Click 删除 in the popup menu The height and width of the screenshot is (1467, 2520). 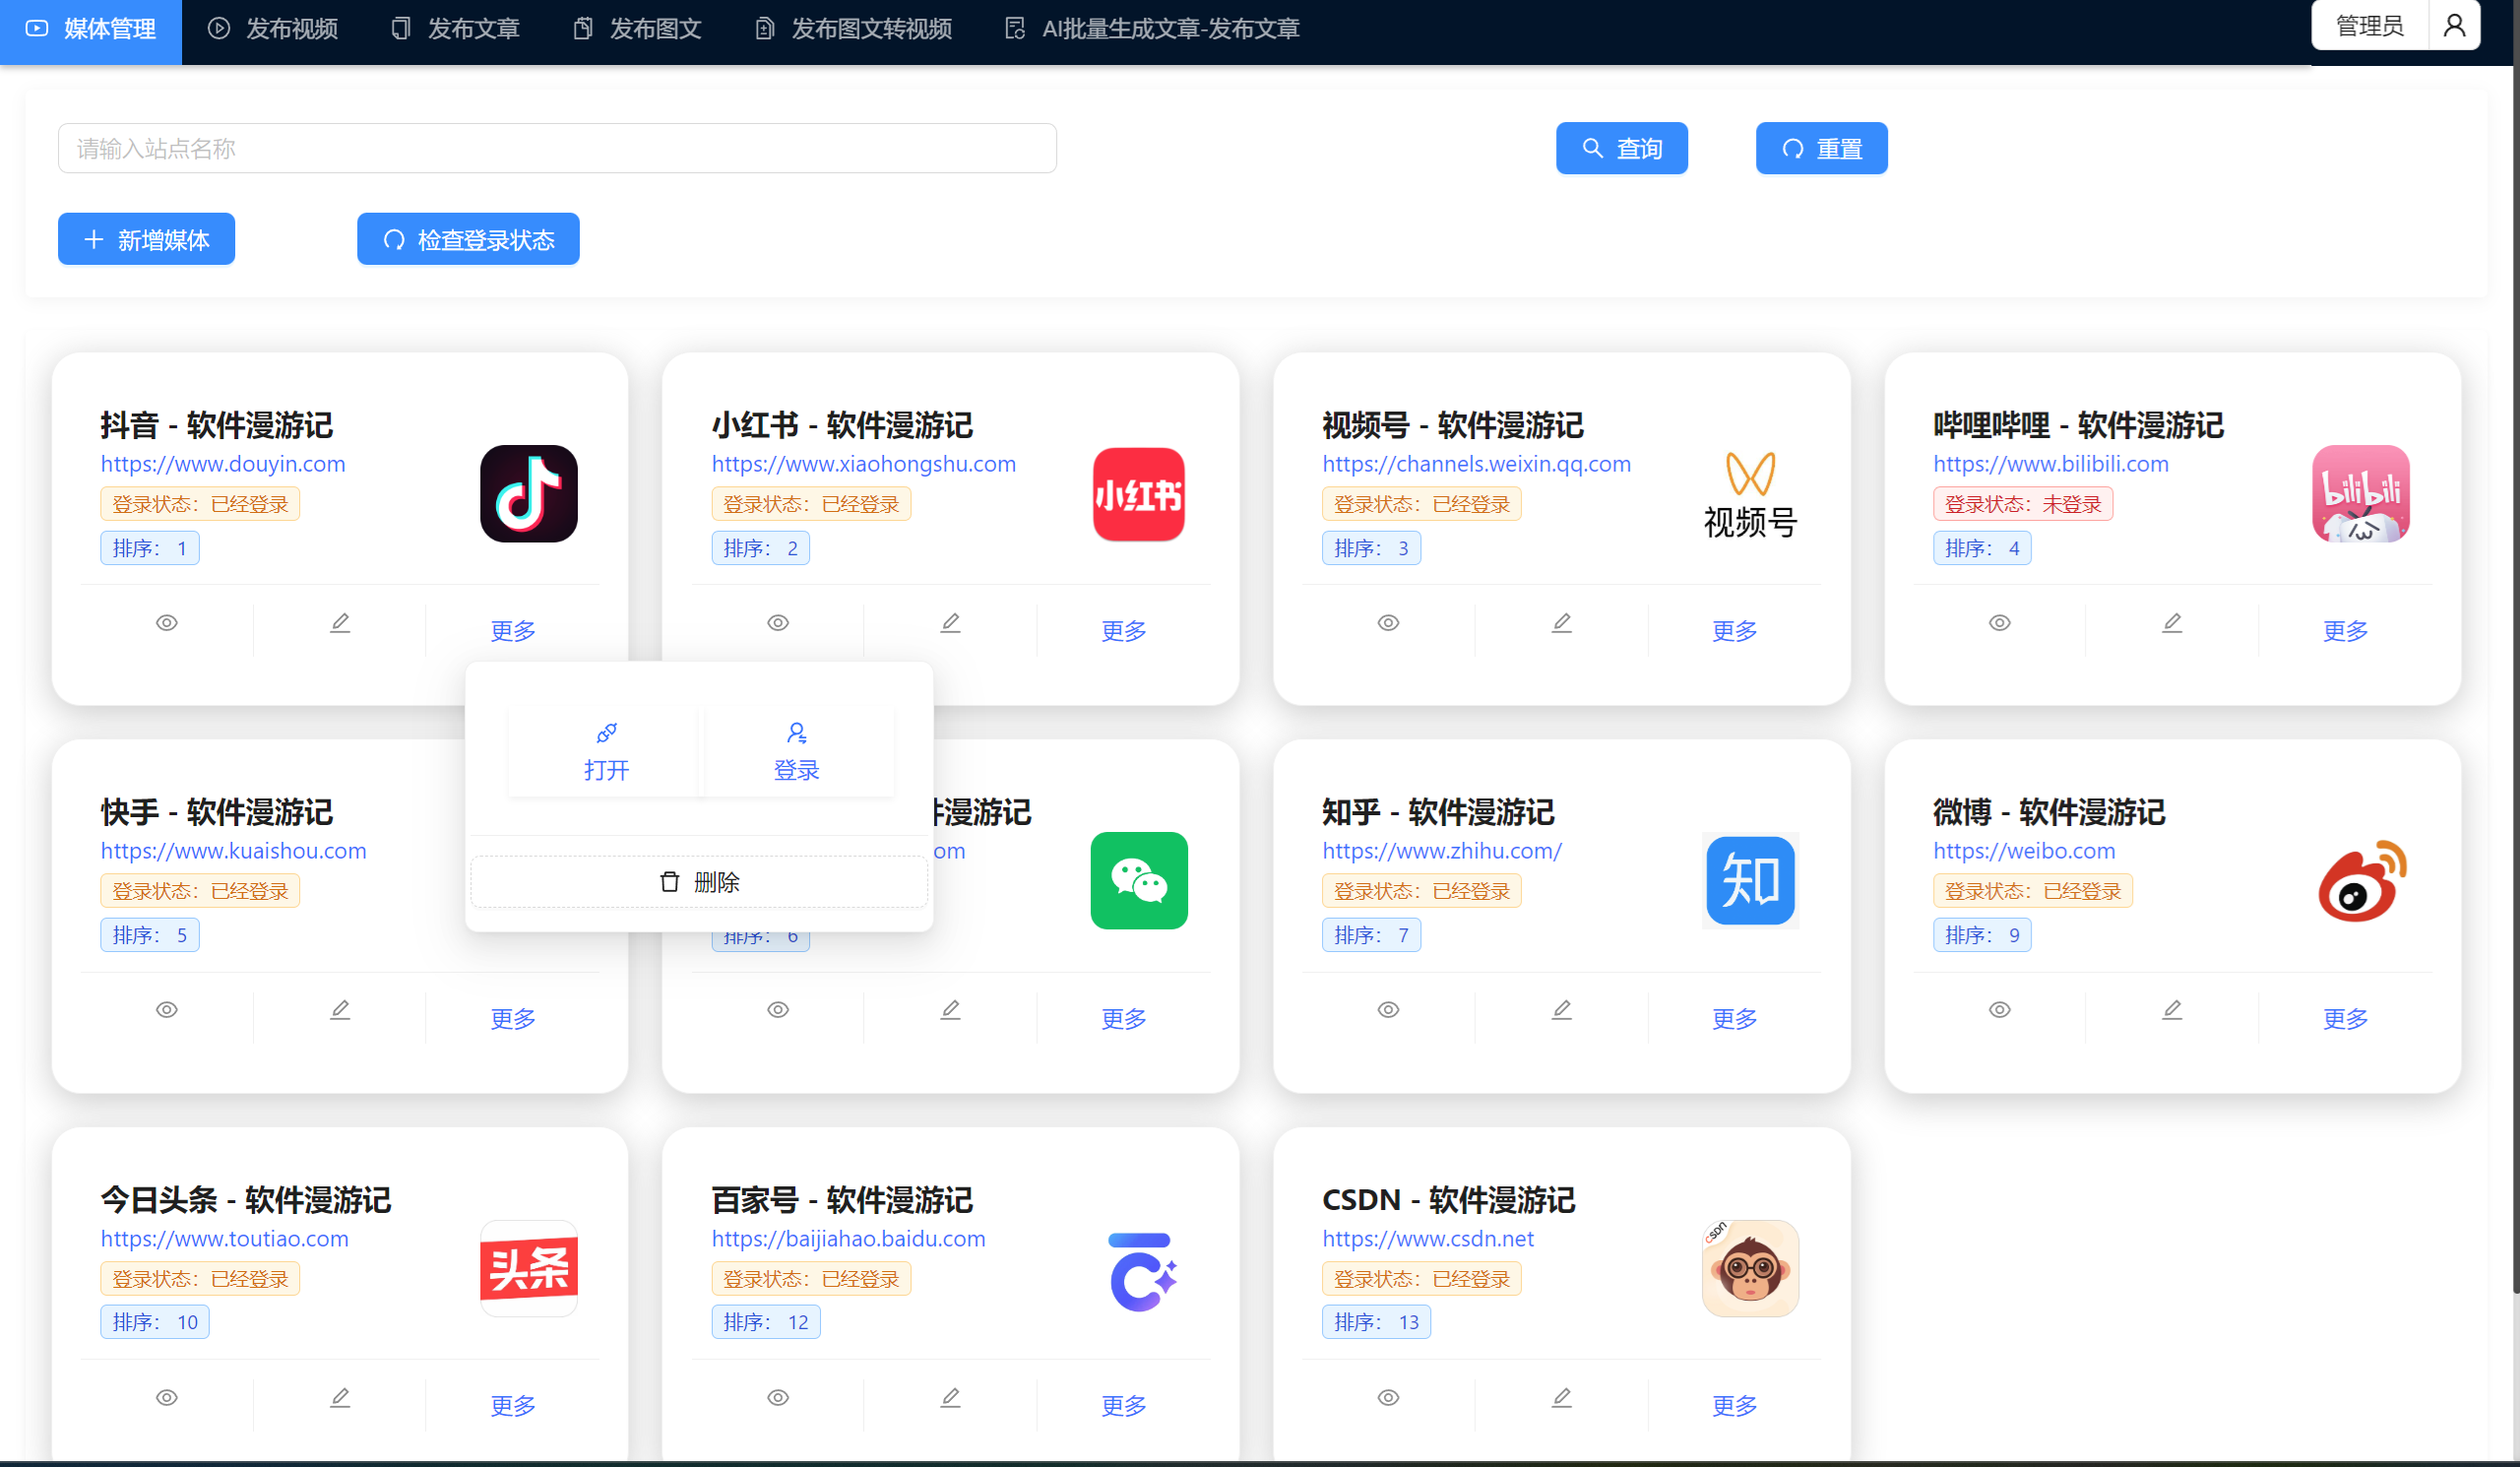pos(699,882)
